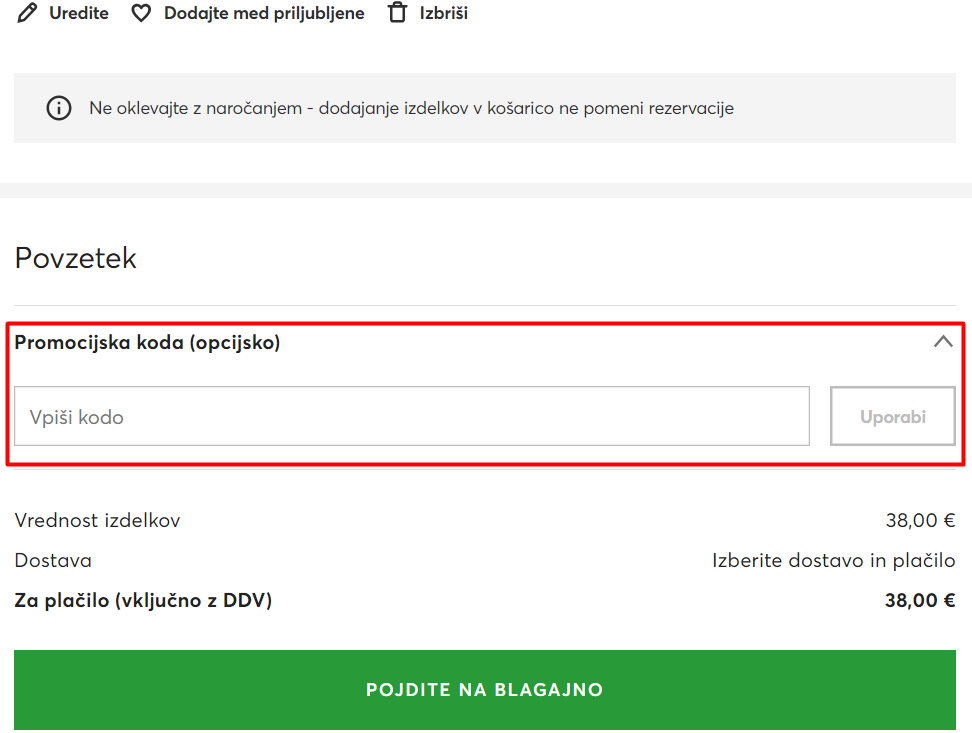Choose Izbriši to remove item

point(444,13)
